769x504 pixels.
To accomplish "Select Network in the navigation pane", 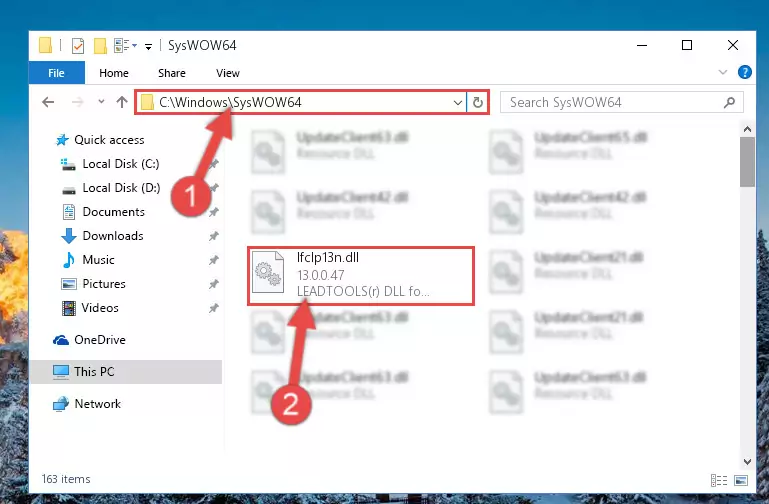I will click(97, 404).
